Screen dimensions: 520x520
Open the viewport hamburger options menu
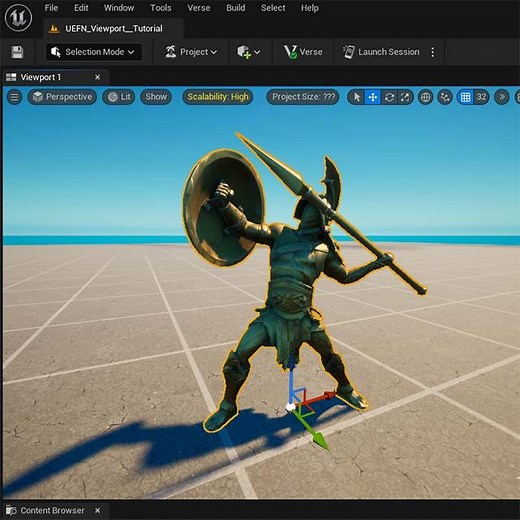pyautogui.click(x=14, y=97)
